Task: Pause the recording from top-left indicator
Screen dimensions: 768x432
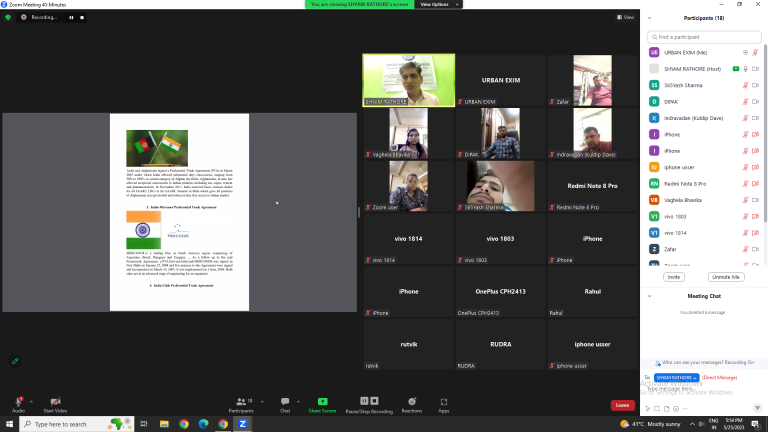Action: (x=71, y=17)
